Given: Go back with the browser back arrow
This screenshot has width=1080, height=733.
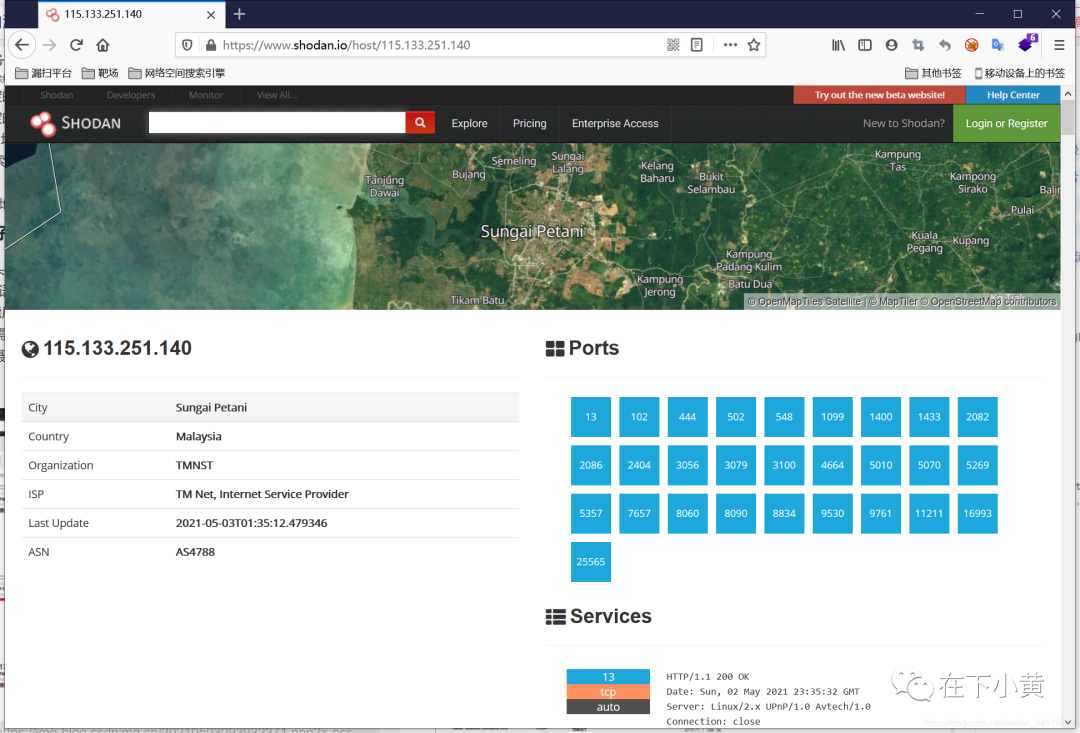Looking at the screenshot, I should (x=22, y=45).
